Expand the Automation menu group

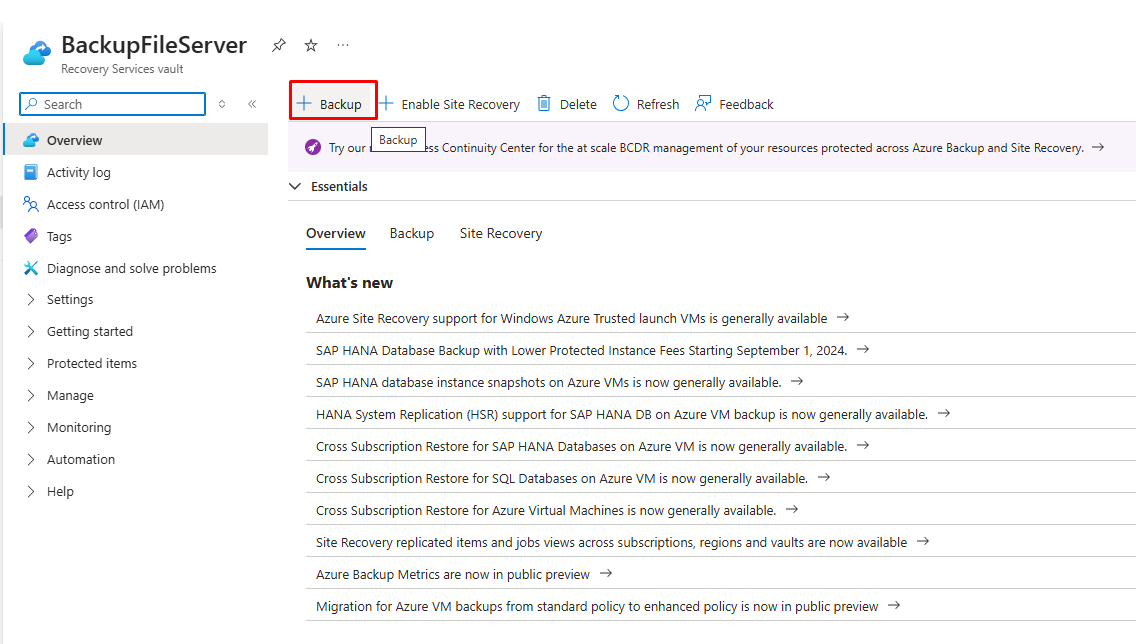(30, 459)
